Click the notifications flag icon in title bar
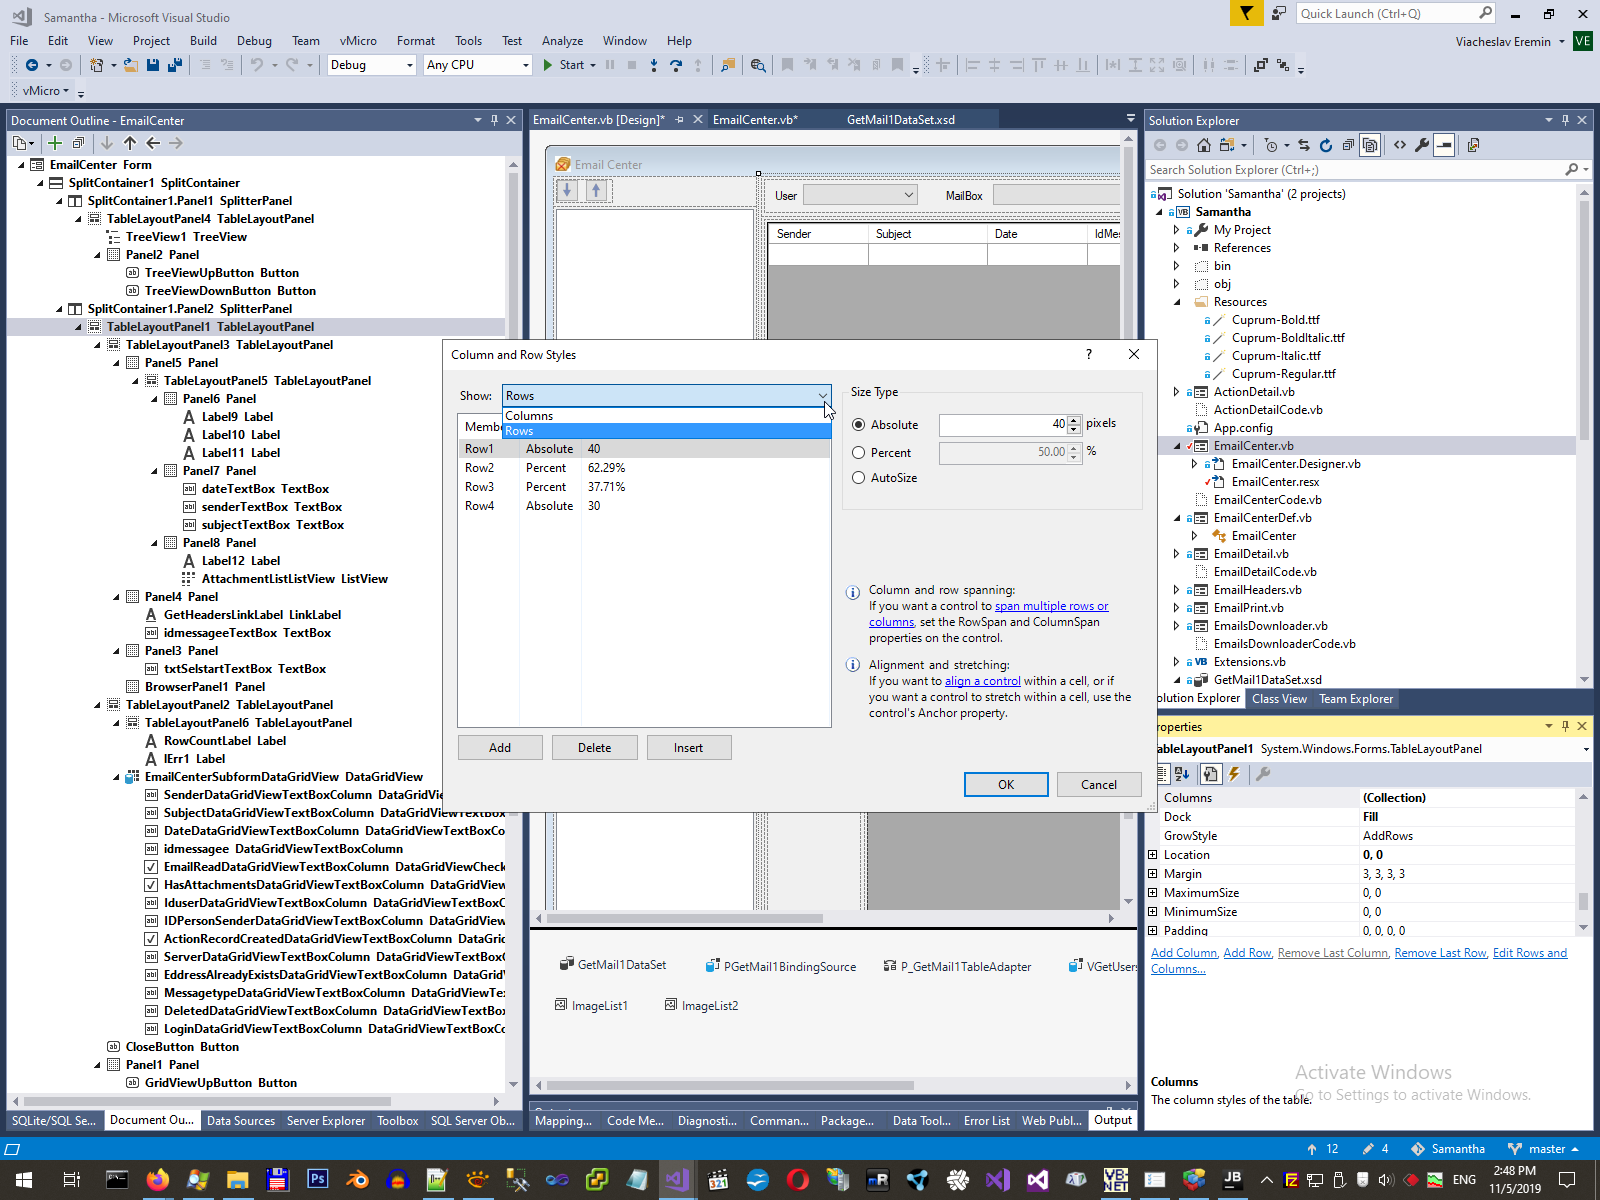Image resolution: width=1600 pixels, height=1200 pixels. (1246, 13)
